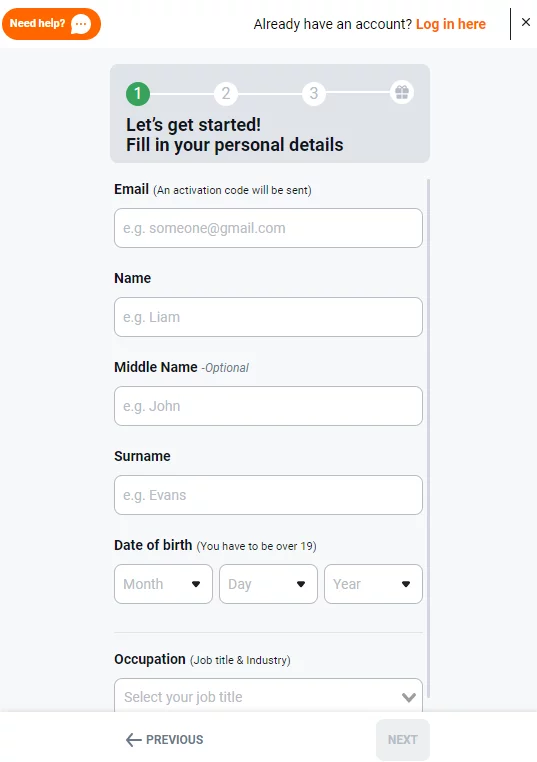Expand the Select your job title dropdown
Image resolution: width=537 pixels, height=762 pixels.
(268, 695)
